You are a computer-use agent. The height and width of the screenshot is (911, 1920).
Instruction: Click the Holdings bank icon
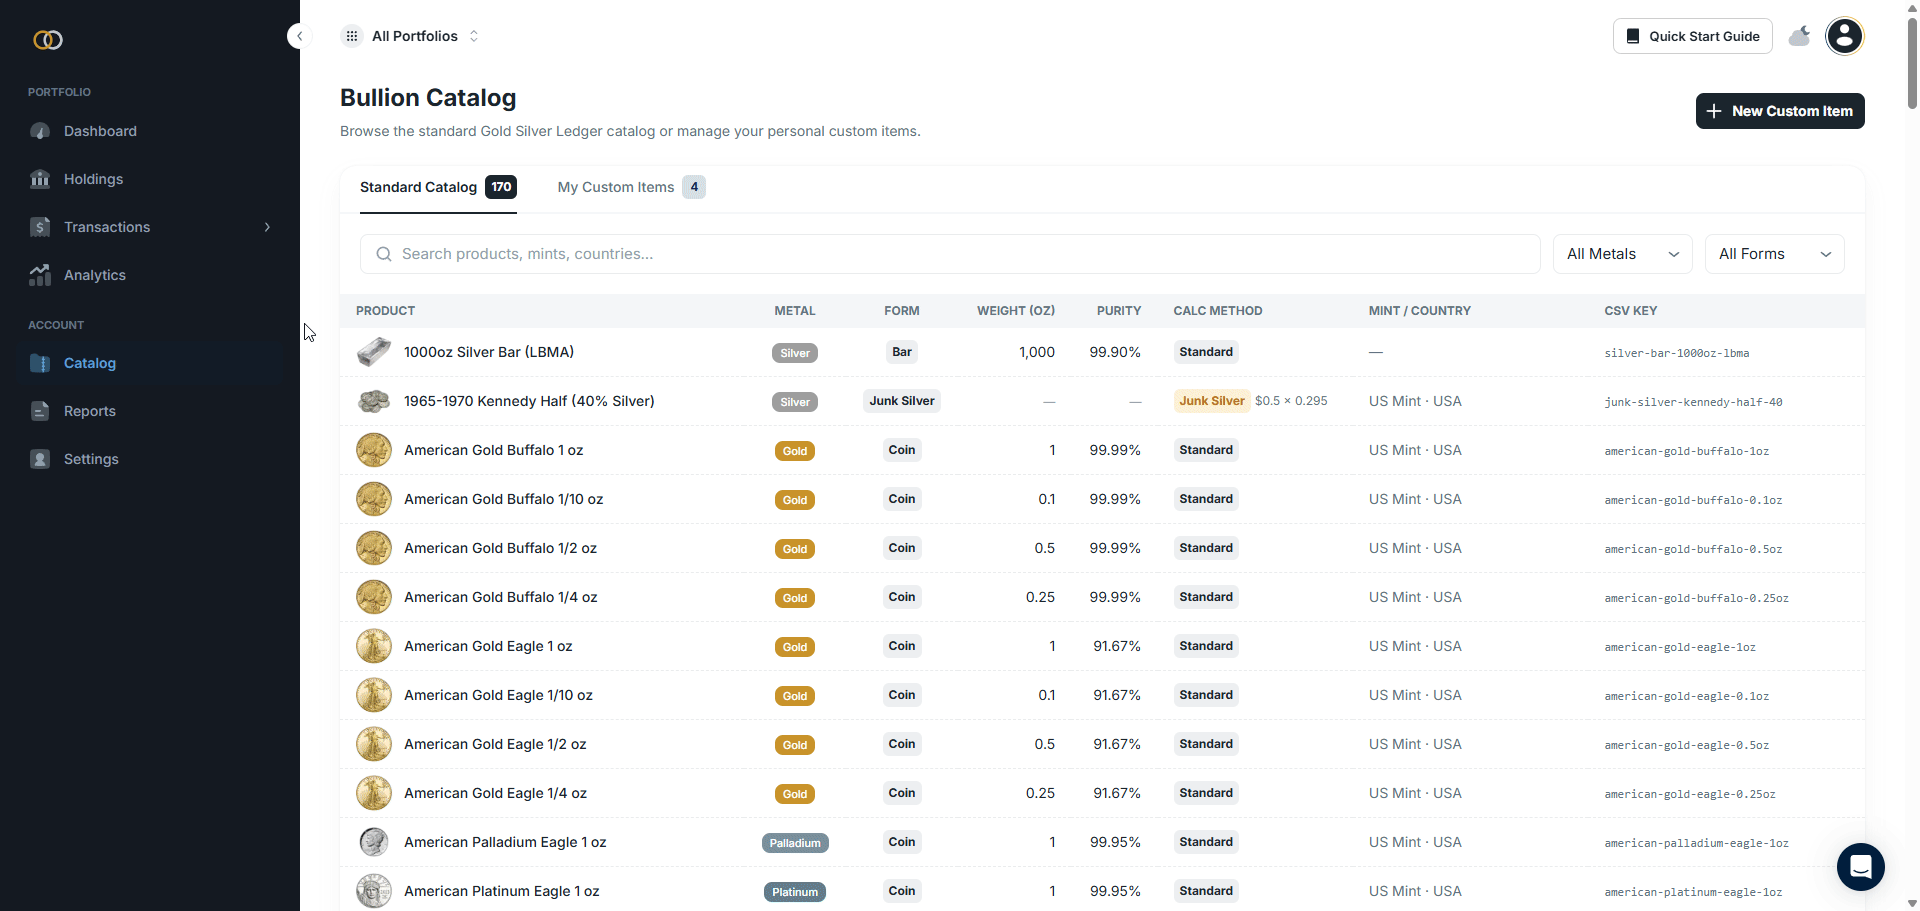(40, 179)
